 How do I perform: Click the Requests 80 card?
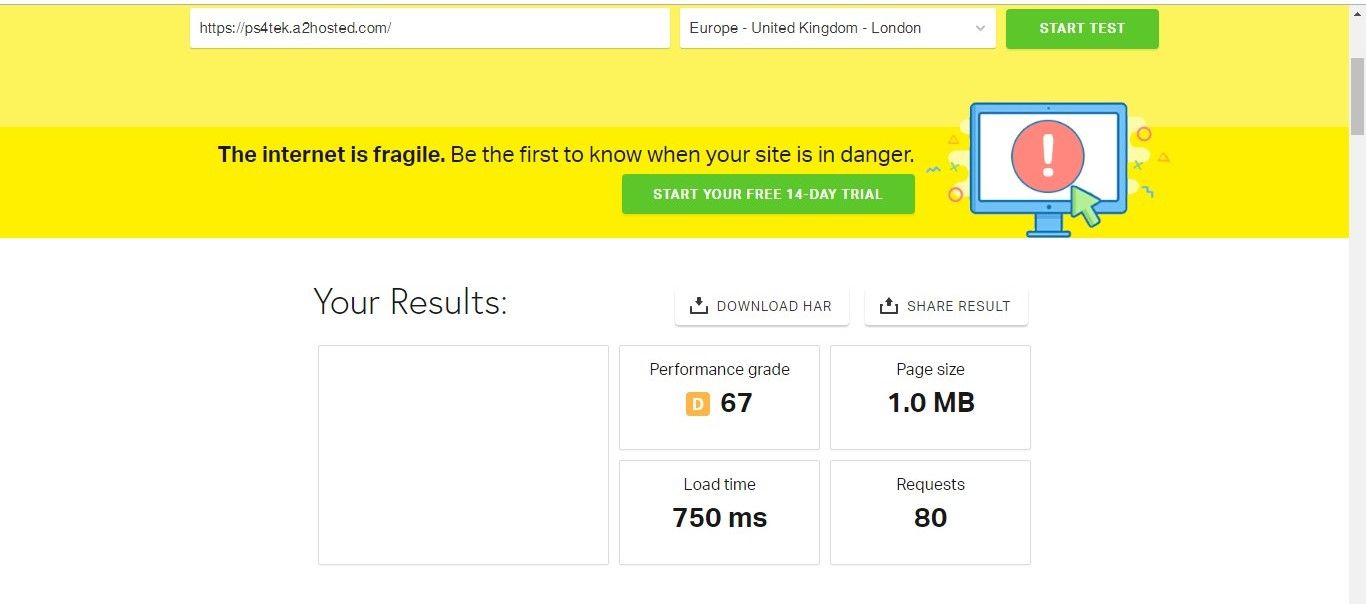930,512
